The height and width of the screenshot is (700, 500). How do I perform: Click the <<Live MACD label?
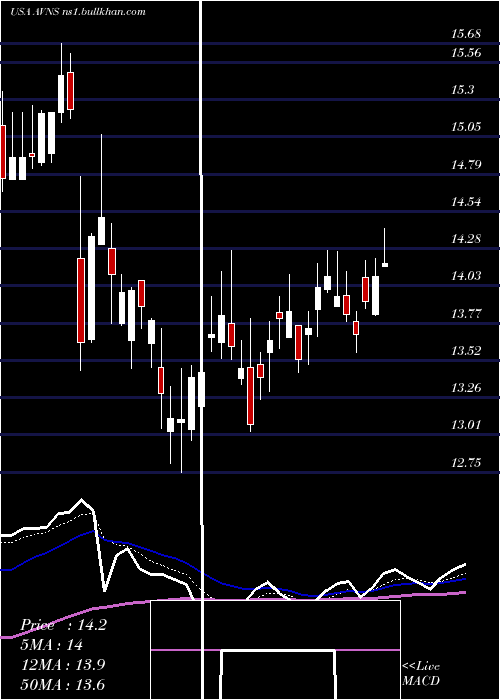click(421, 673)
